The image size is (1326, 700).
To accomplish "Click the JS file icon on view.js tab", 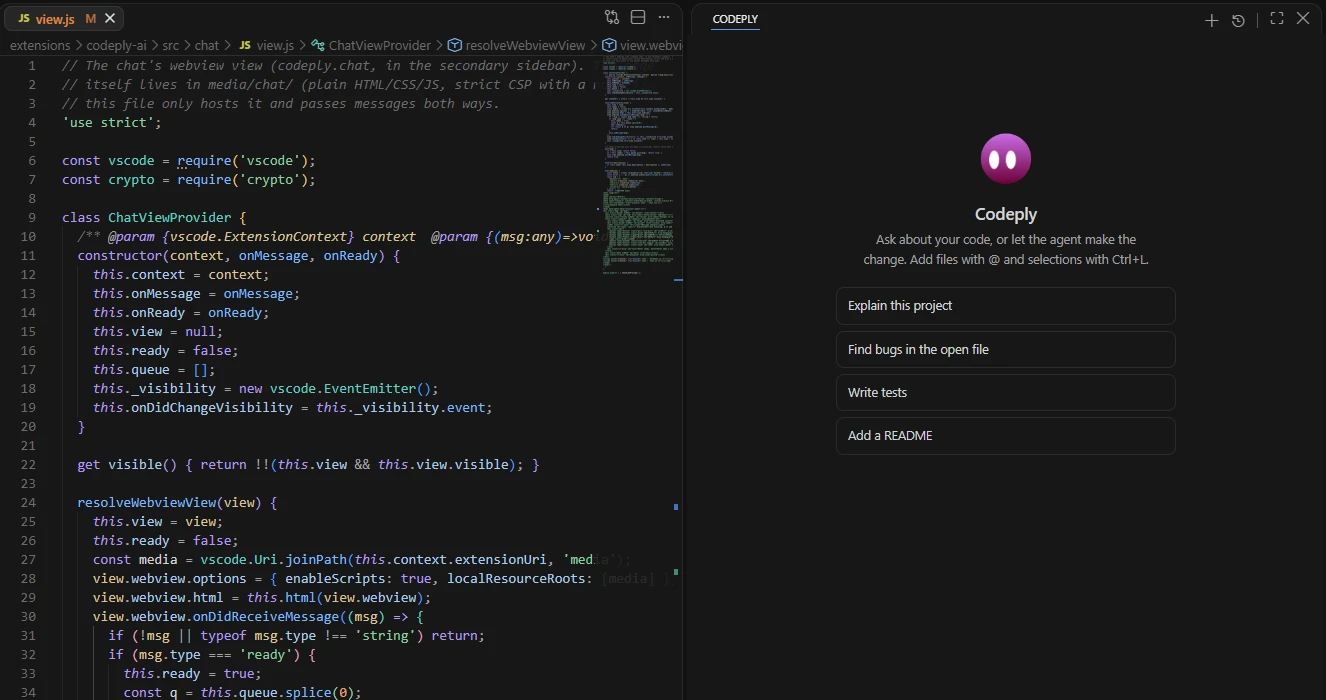I will (24, 18).
